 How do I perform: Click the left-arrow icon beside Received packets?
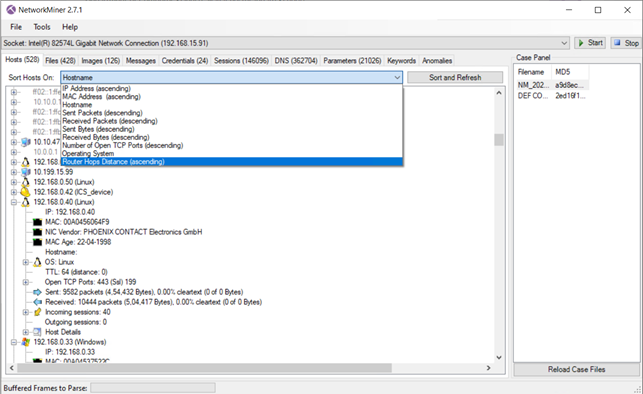pyautogui.click(x=37, y=302)
